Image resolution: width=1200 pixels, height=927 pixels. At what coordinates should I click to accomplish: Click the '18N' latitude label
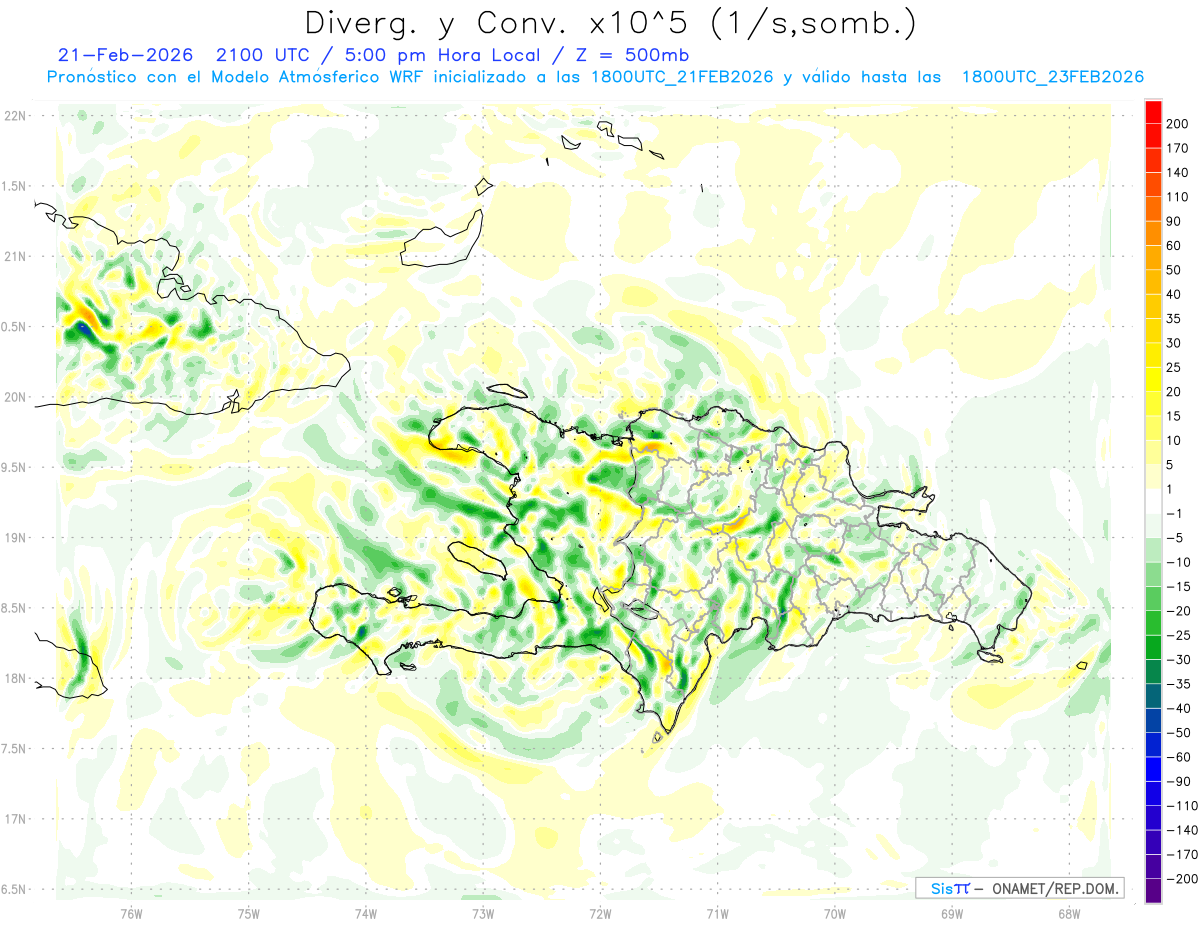tap(15, 678)
